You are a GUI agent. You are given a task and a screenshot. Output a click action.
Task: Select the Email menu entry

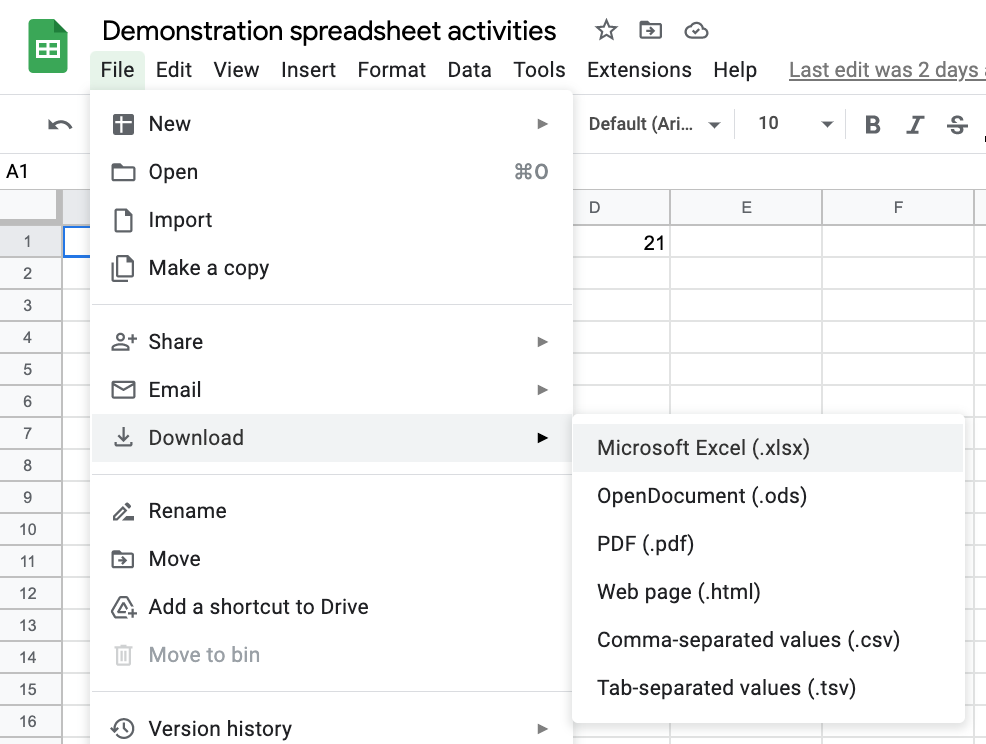pyautogui.click(x=331, y=390)
